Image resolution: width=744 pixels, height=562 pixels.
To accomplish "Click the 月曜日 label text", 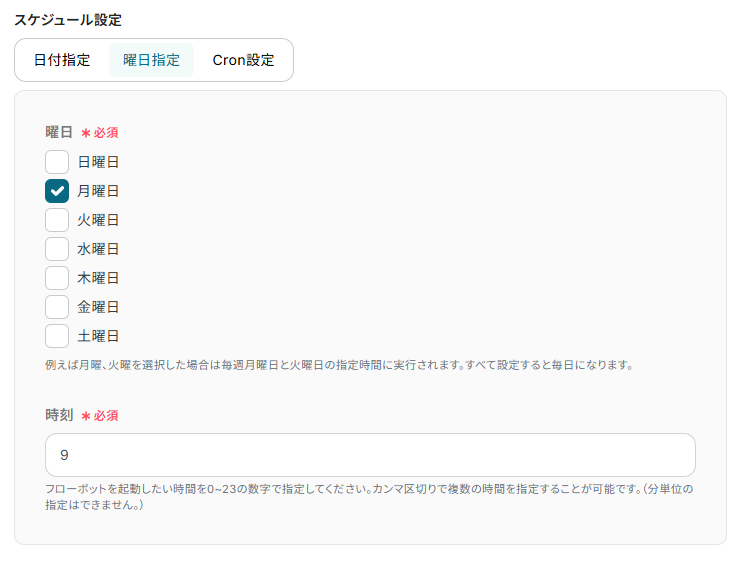I will tap(98, 191).
